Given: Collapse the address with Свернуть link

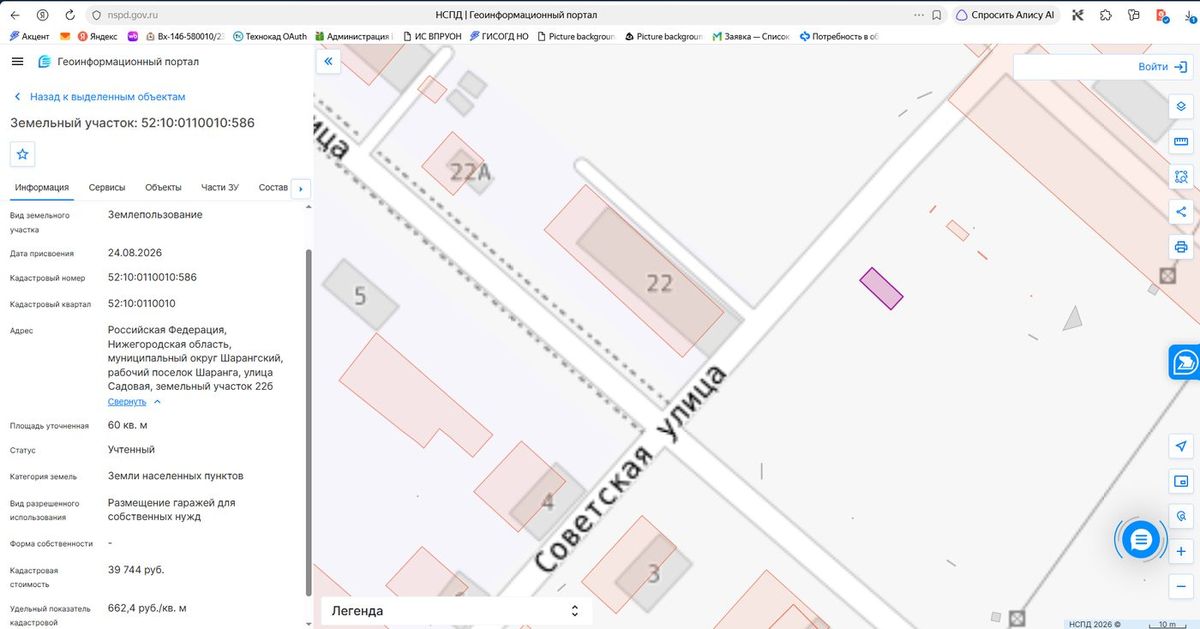Looking at the screenshot, I should [127, 401].
